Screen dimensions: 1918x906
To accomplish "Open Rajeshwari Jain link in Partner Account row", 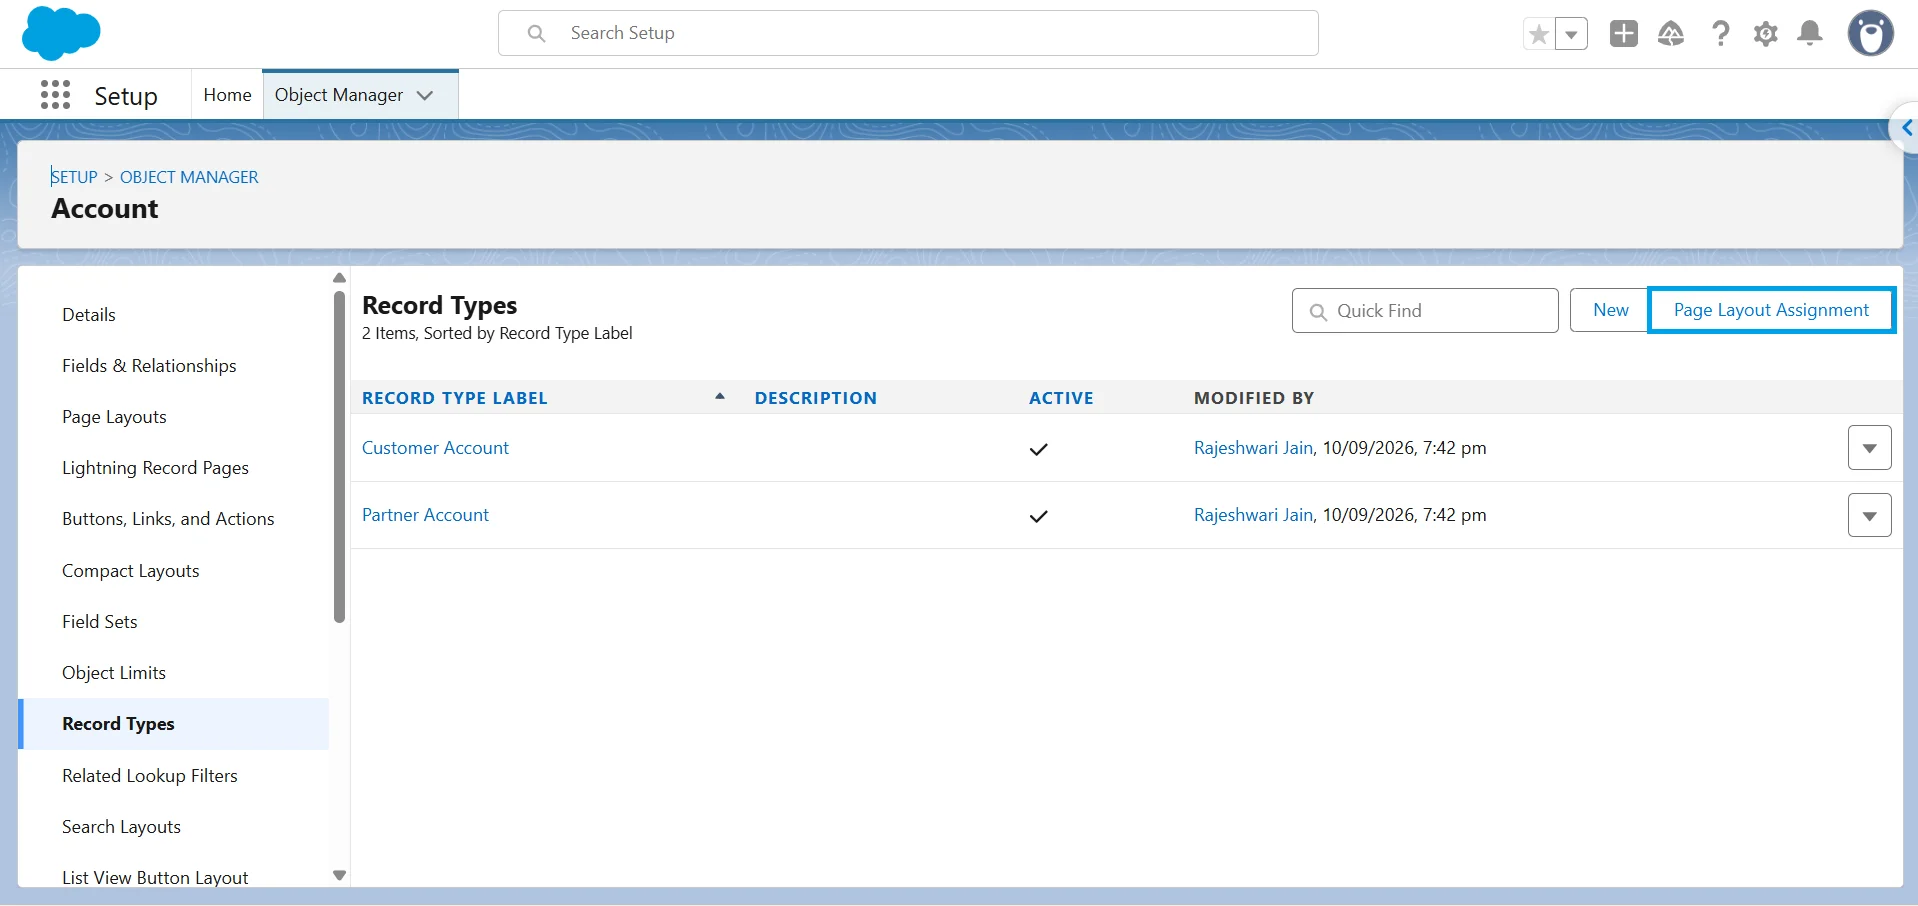I will [x=1253, y=515].
